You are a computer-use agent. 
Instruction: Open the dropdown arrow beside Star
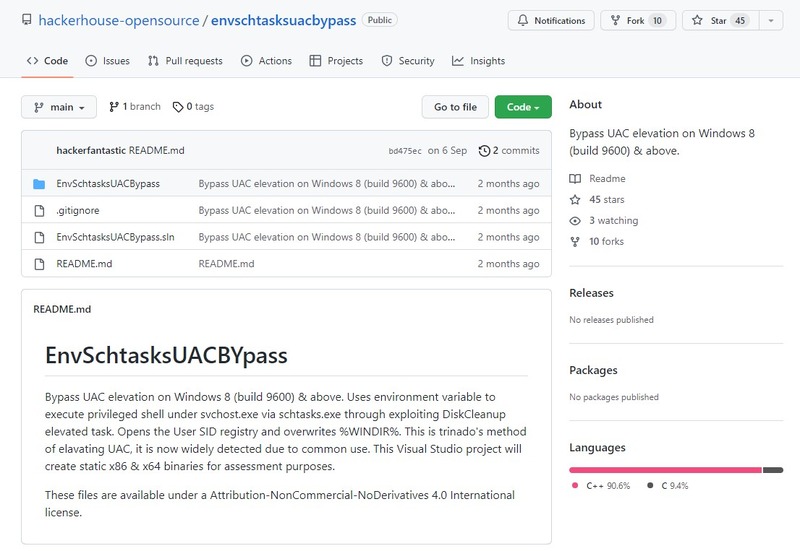point(771,21)
